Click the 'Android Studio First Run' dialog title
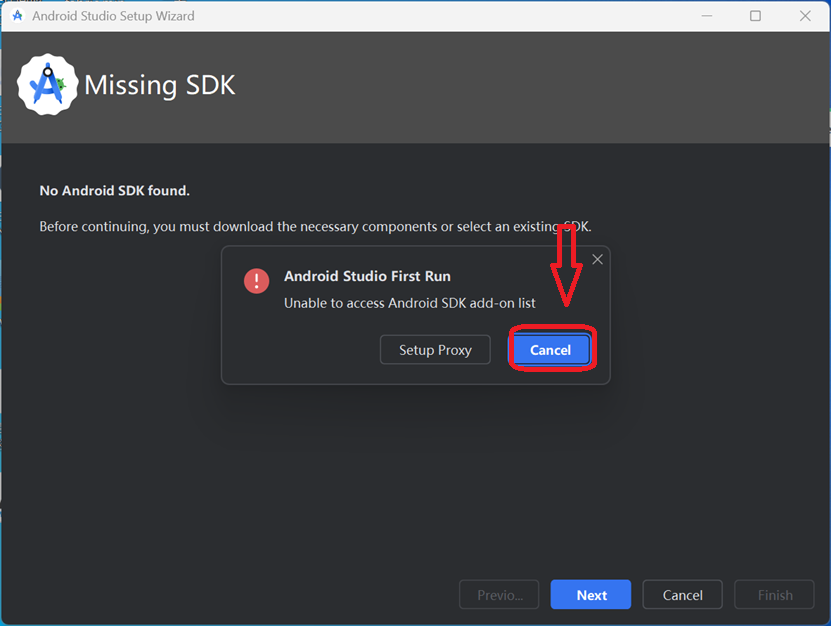Screen dimensions: 831x626 click(367, 276)
